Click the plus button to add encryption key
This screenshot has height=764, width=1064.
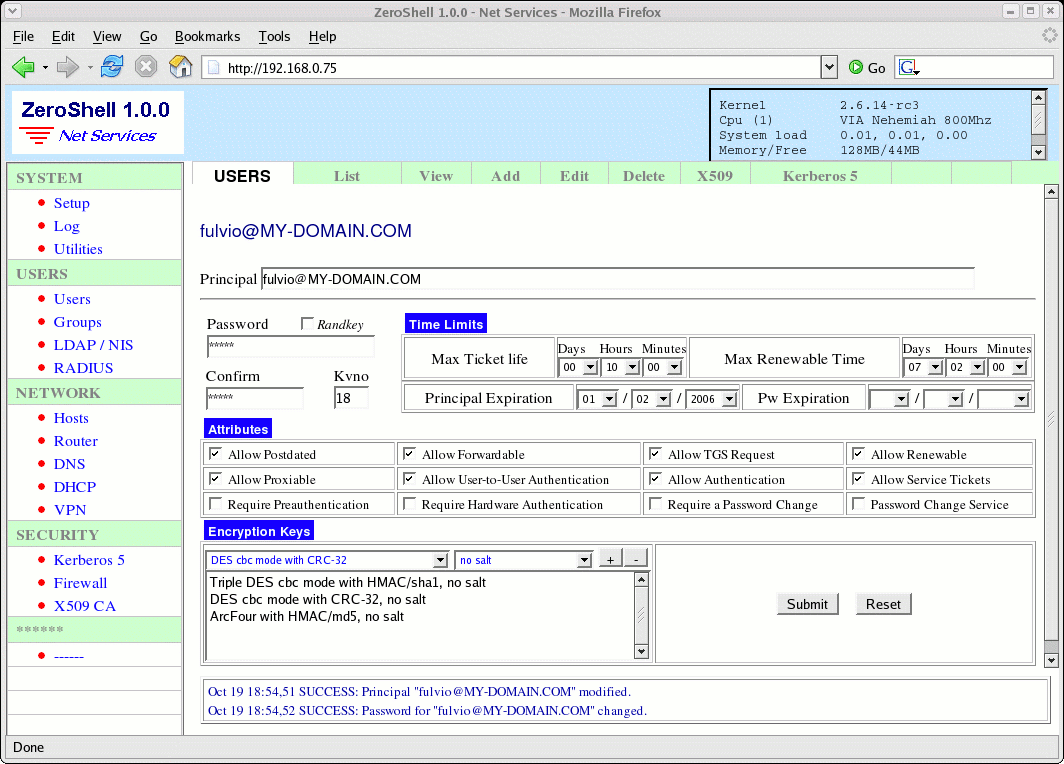click(610, 559)
